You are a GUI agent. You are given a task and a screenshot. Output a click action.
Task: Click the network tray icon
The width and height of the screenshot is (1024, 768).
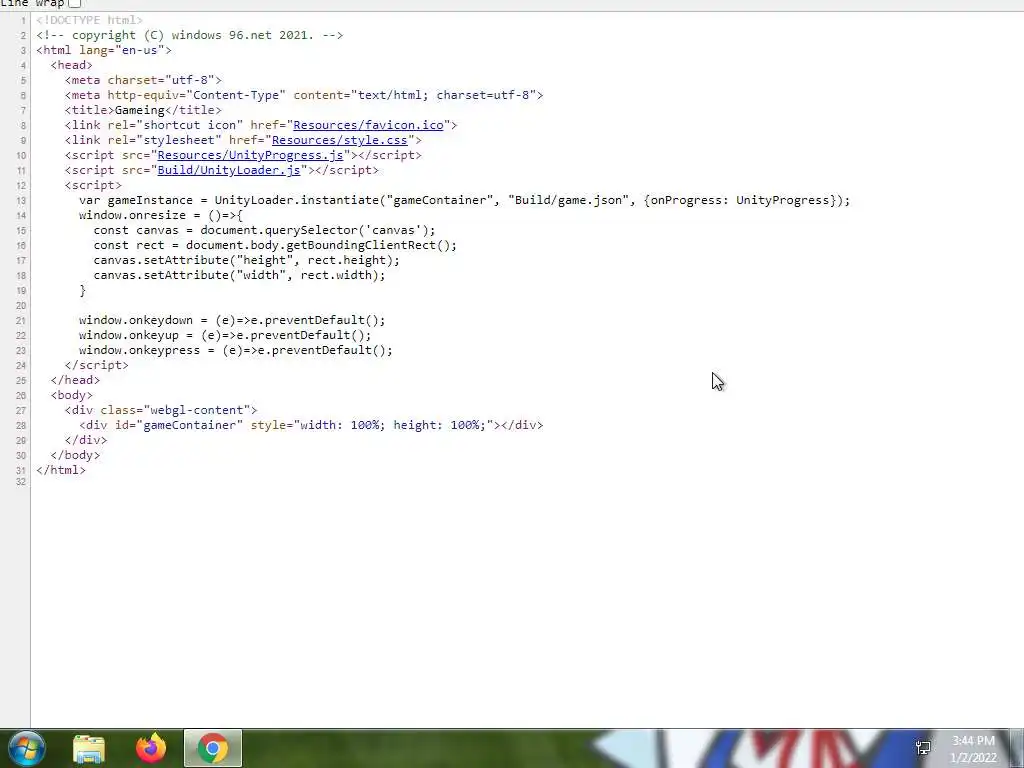click(x=923, y=748)
